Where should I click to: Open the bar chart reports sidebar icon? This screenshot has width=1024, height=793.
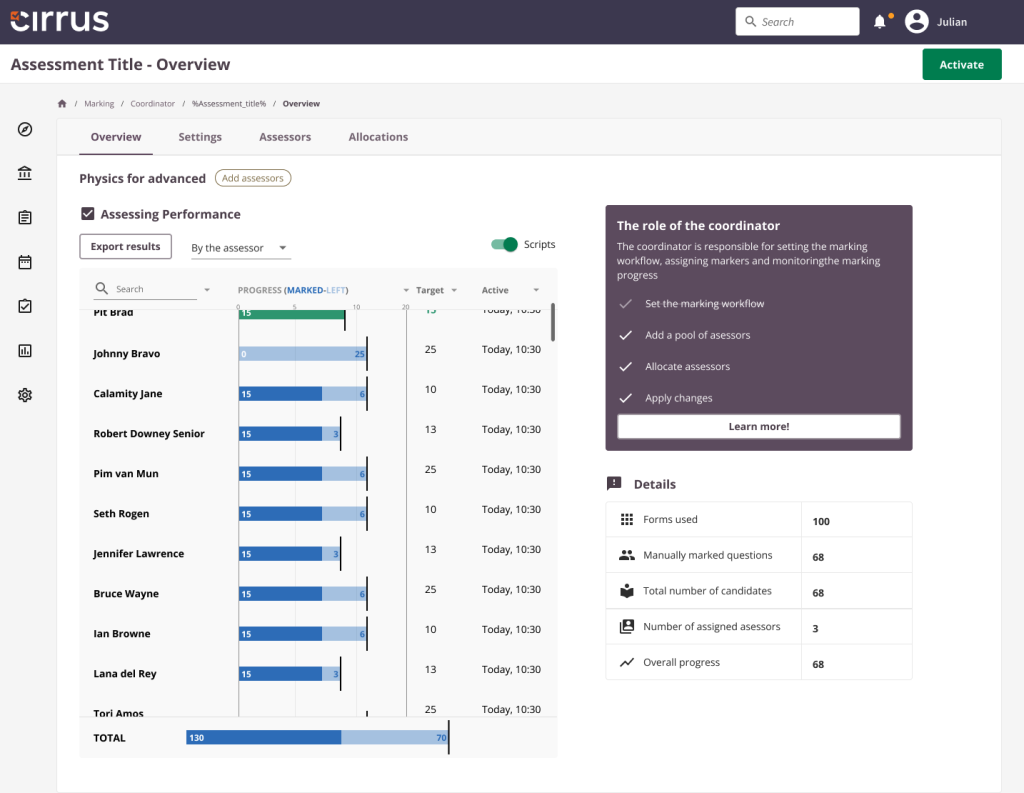[x=25, y=351]
